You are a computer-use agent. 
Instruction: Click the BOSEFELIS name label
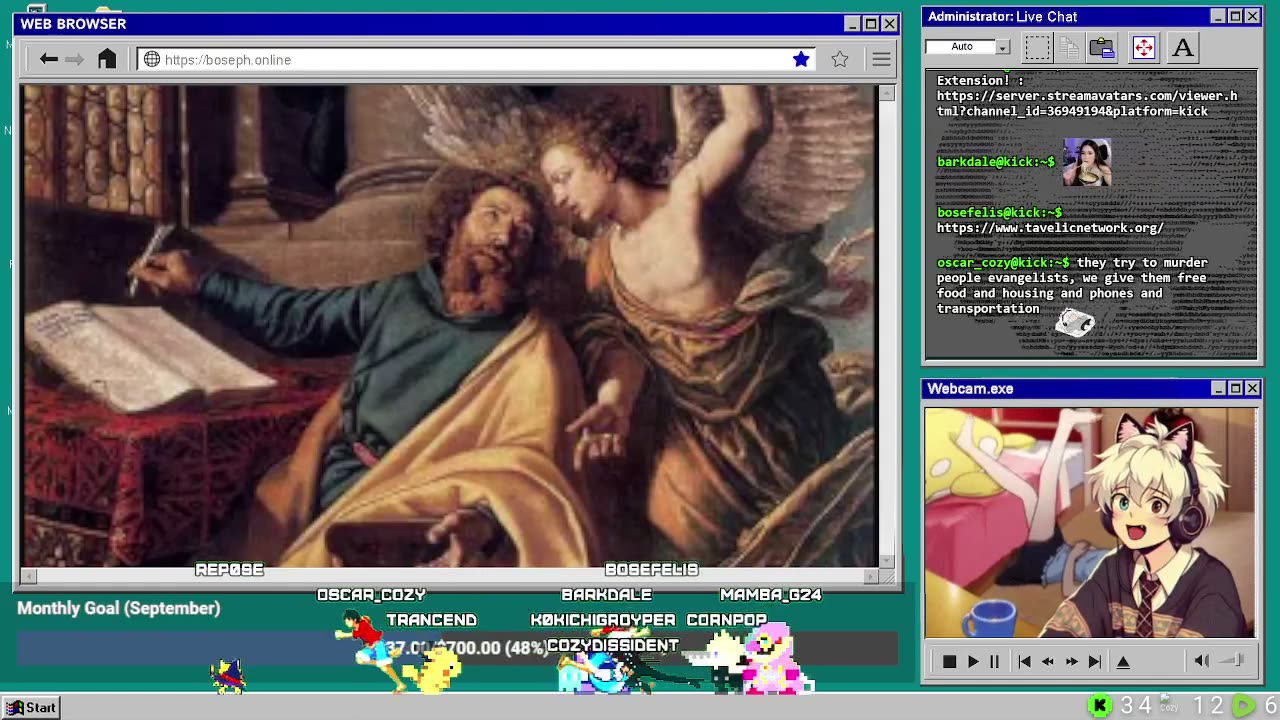(x=651, y=570)
